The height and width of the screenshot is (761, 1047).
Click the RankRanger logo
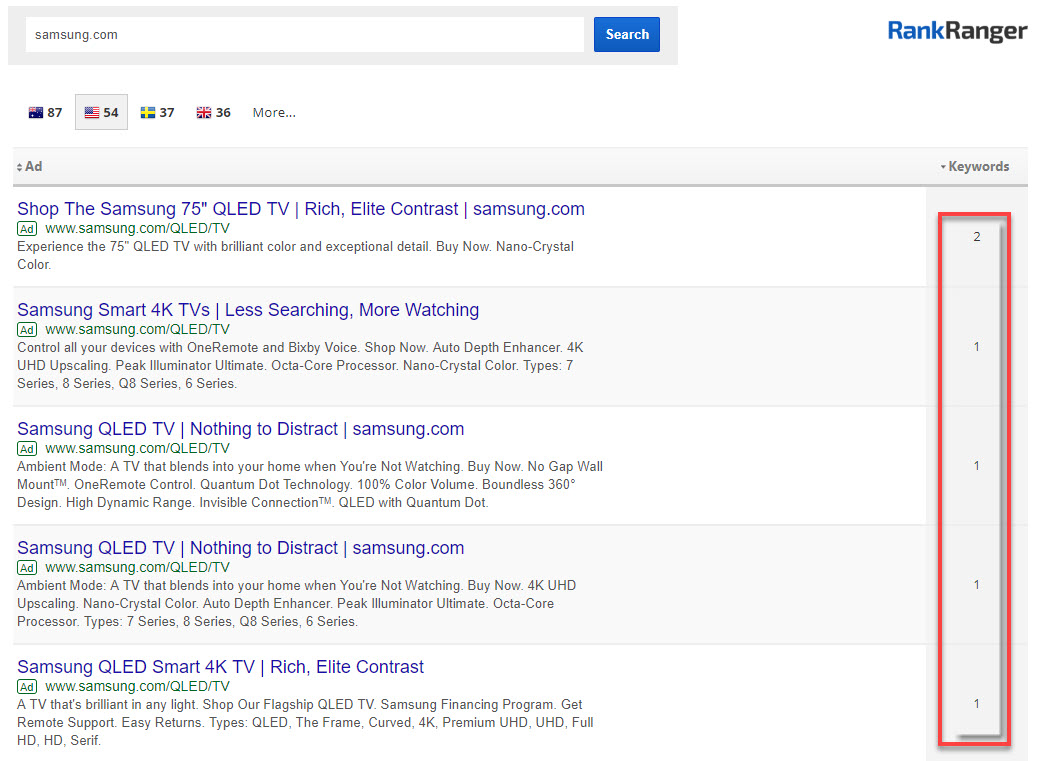coord(957,32)
